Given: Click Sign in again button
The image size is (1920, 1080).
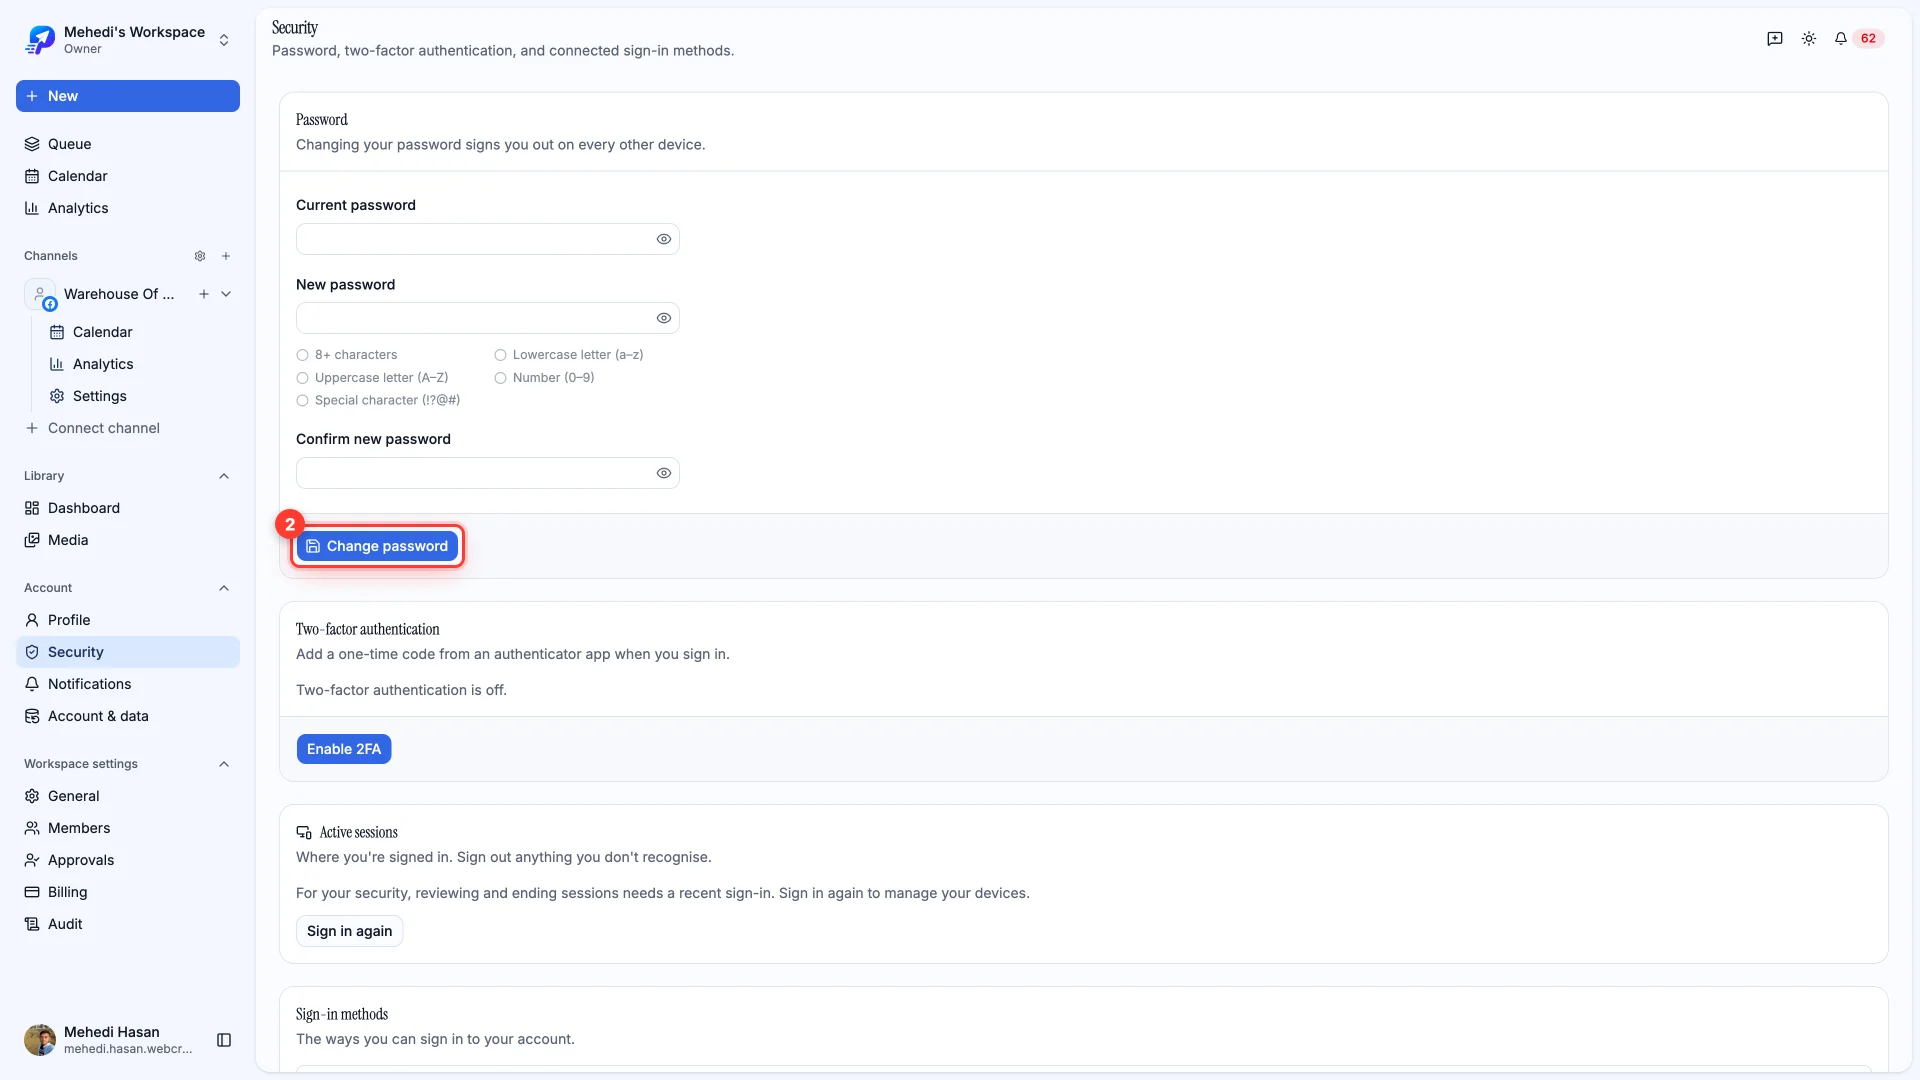Looking at the screenshot, I should 349,931.
